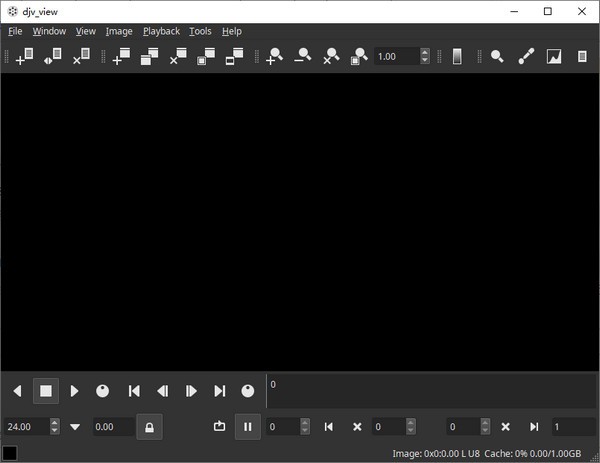Increase the zoom value with up stepper
The width and height of the screenshot is (600, 463).
pyautogui.click(x=425, y=52)
